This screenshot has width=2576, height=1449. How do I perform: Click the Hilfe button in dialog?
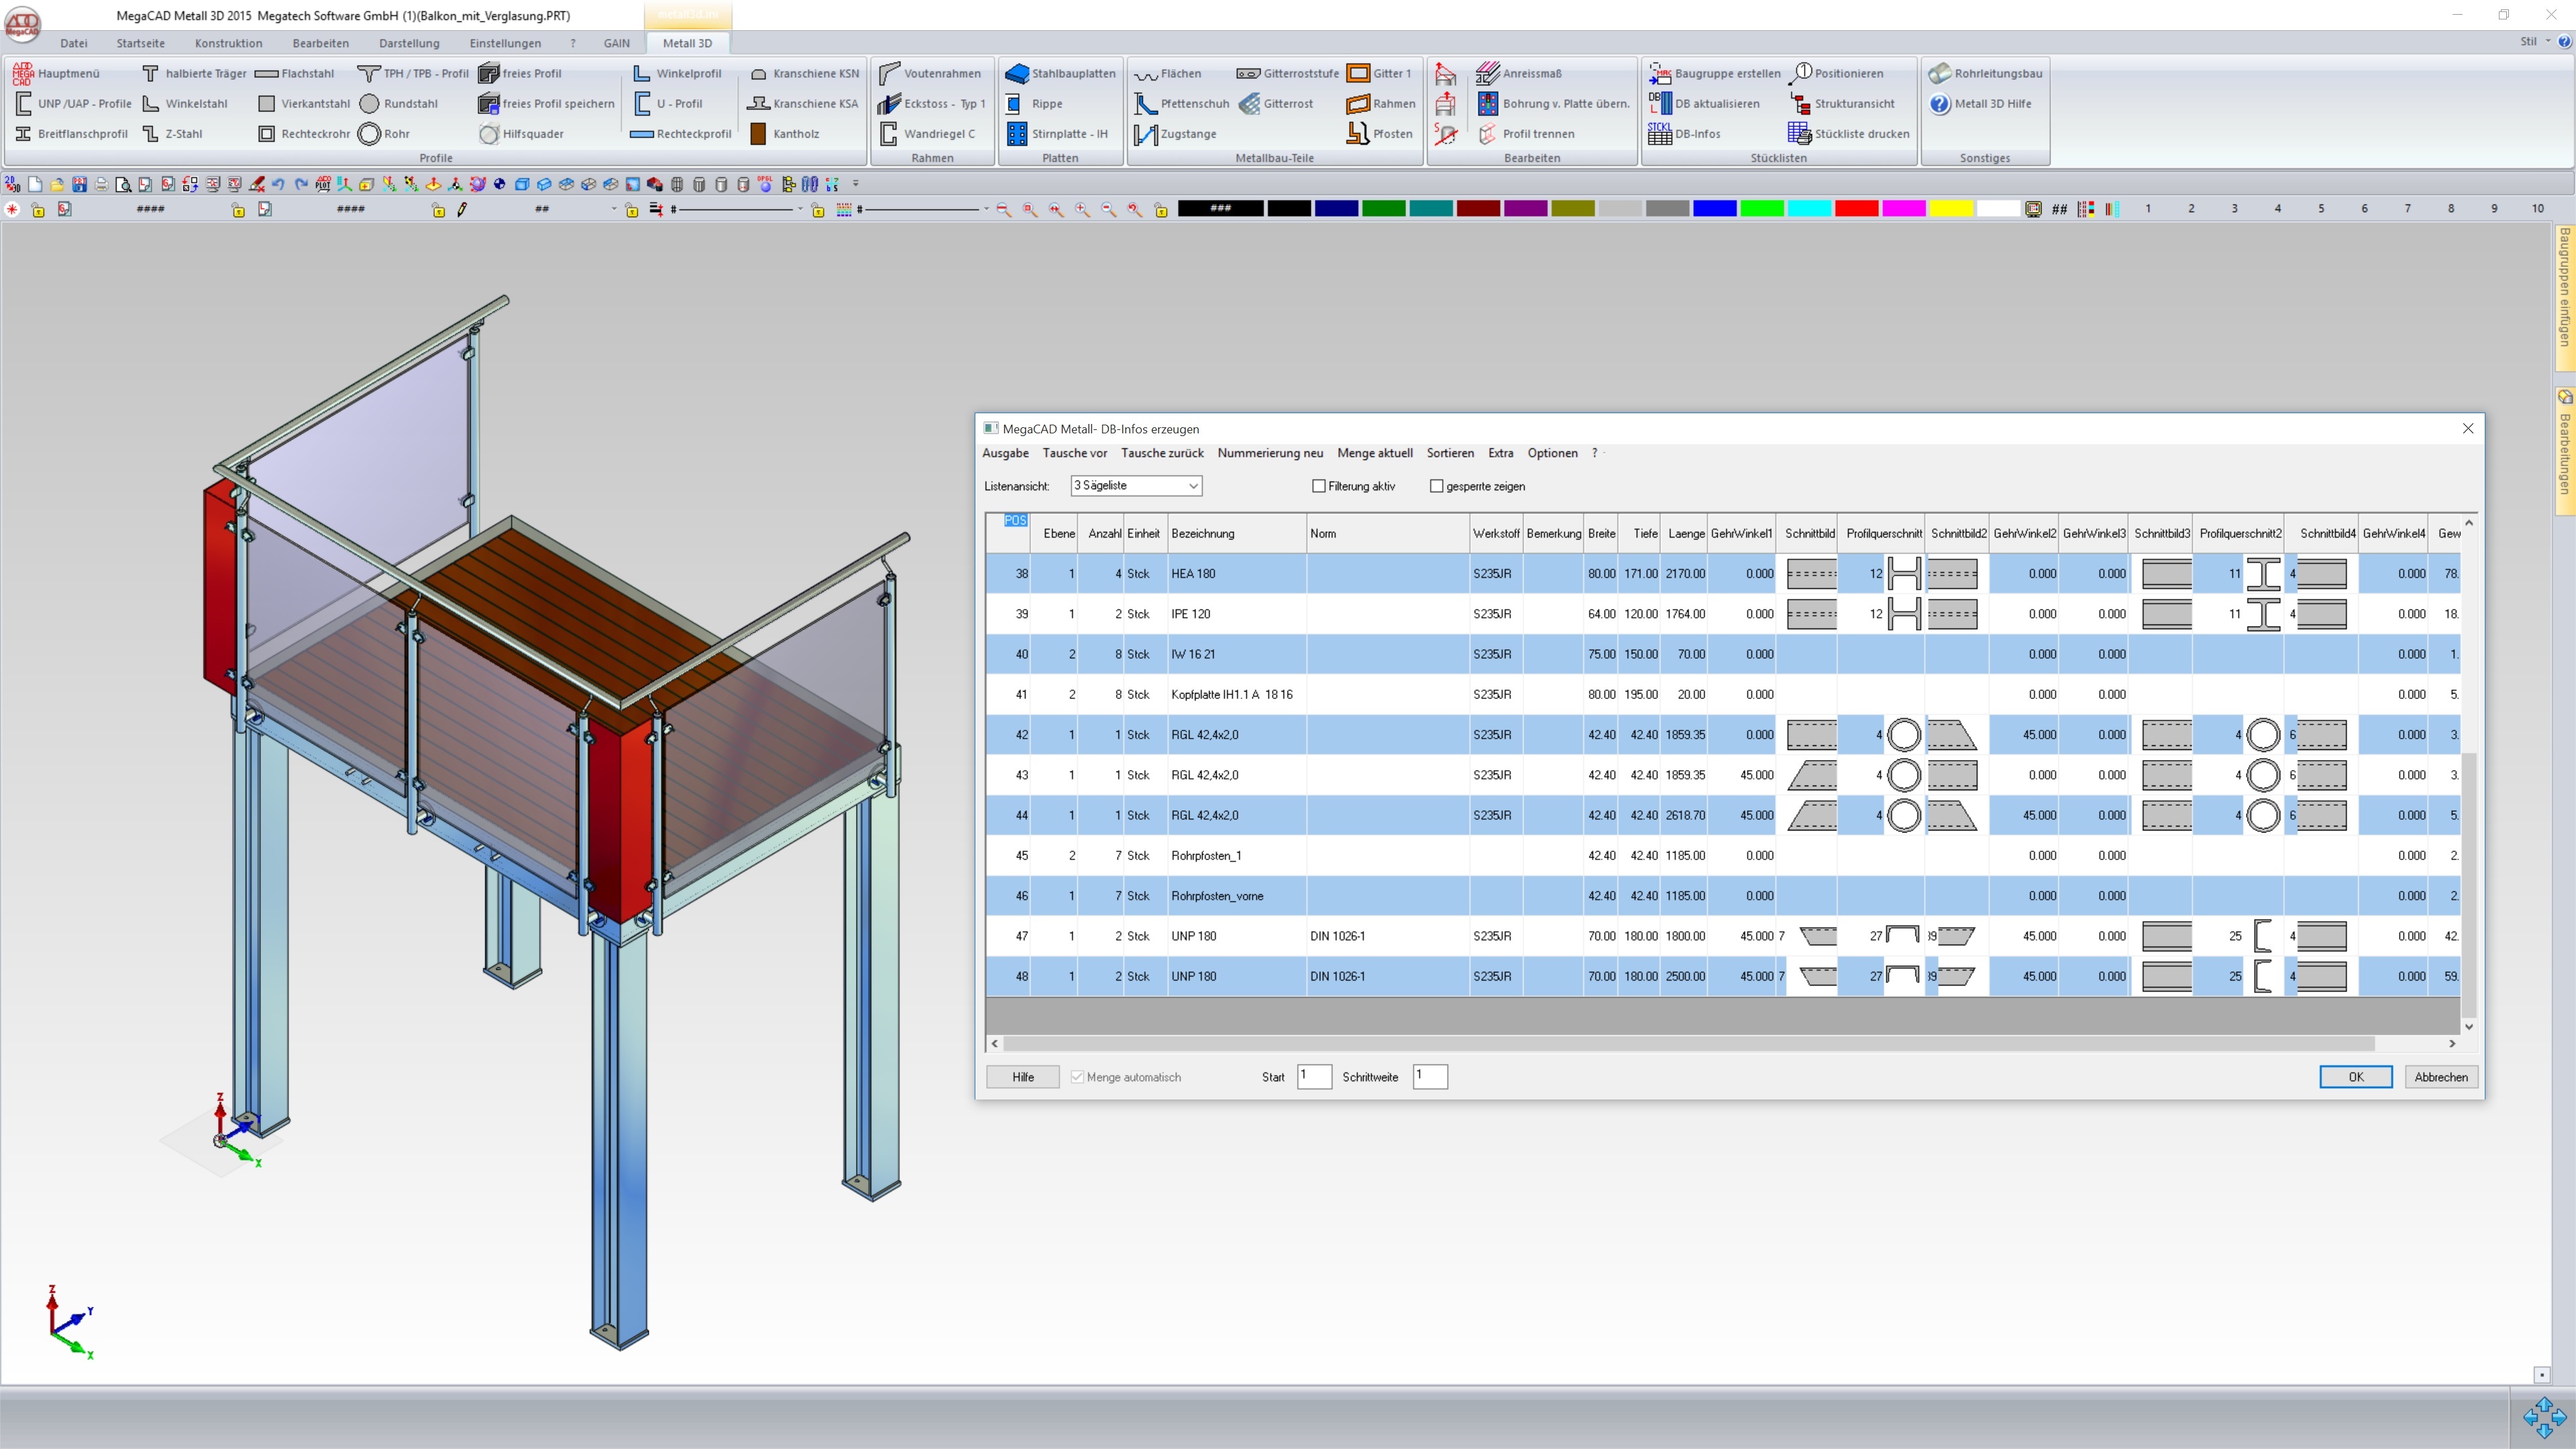pyautogui.click(x=1023, y=1077)
